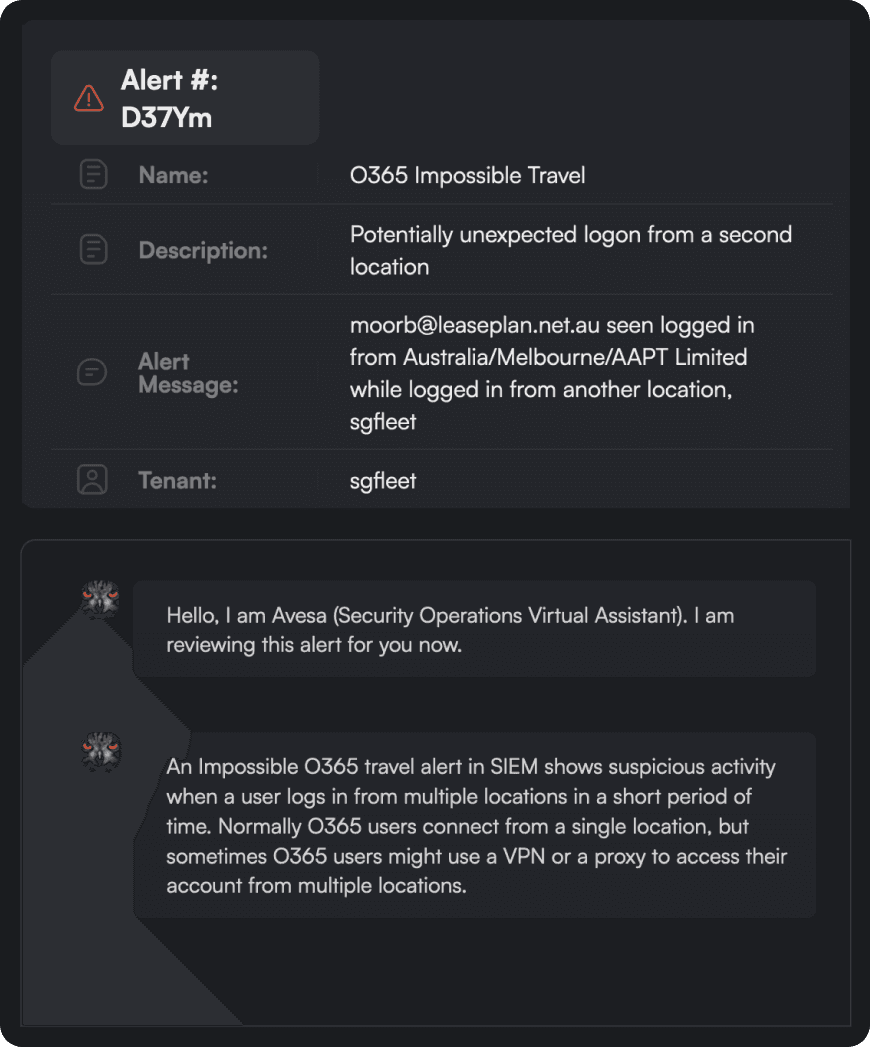Viewport: 870px width, 1048px height.
Task: Click the owl avatar beside the Avesa greeting
Action: 100,600
